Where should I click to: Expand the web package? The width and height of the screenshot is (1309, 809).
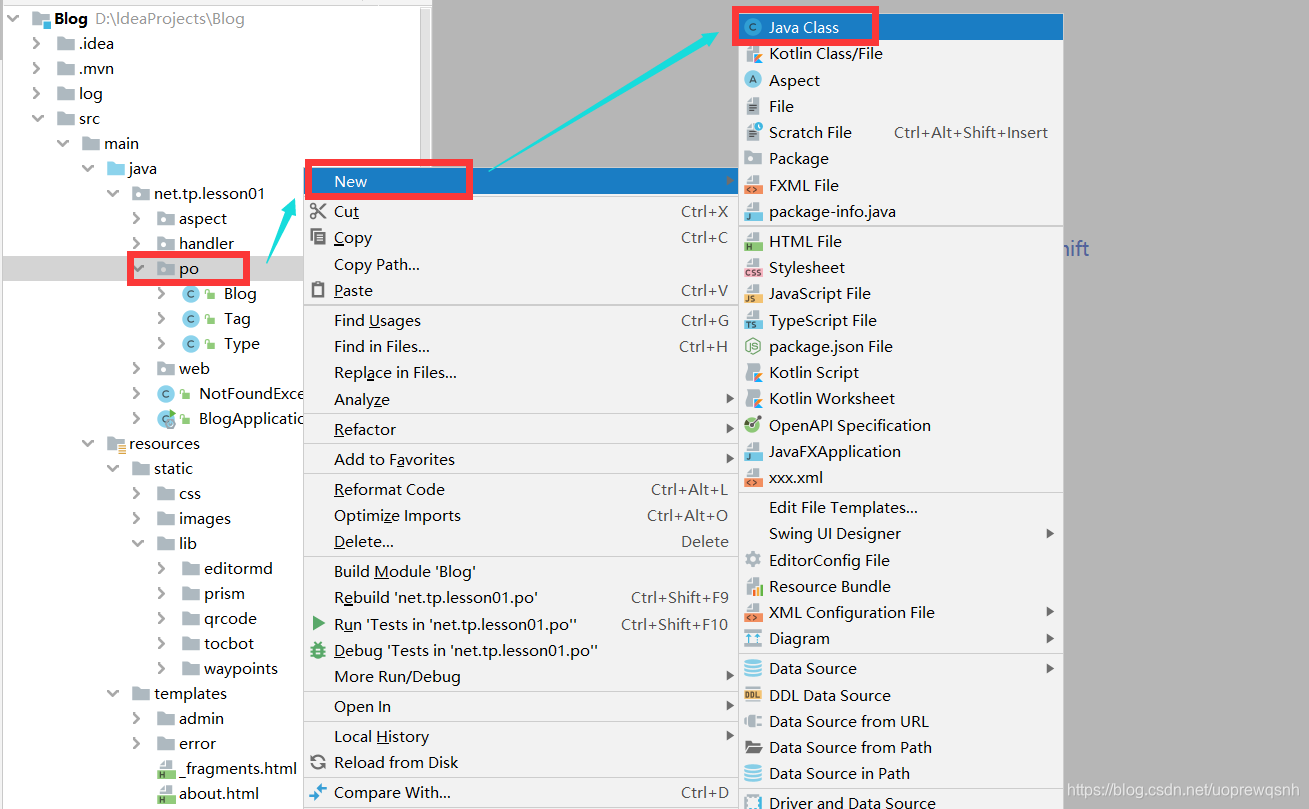(137, 368)
